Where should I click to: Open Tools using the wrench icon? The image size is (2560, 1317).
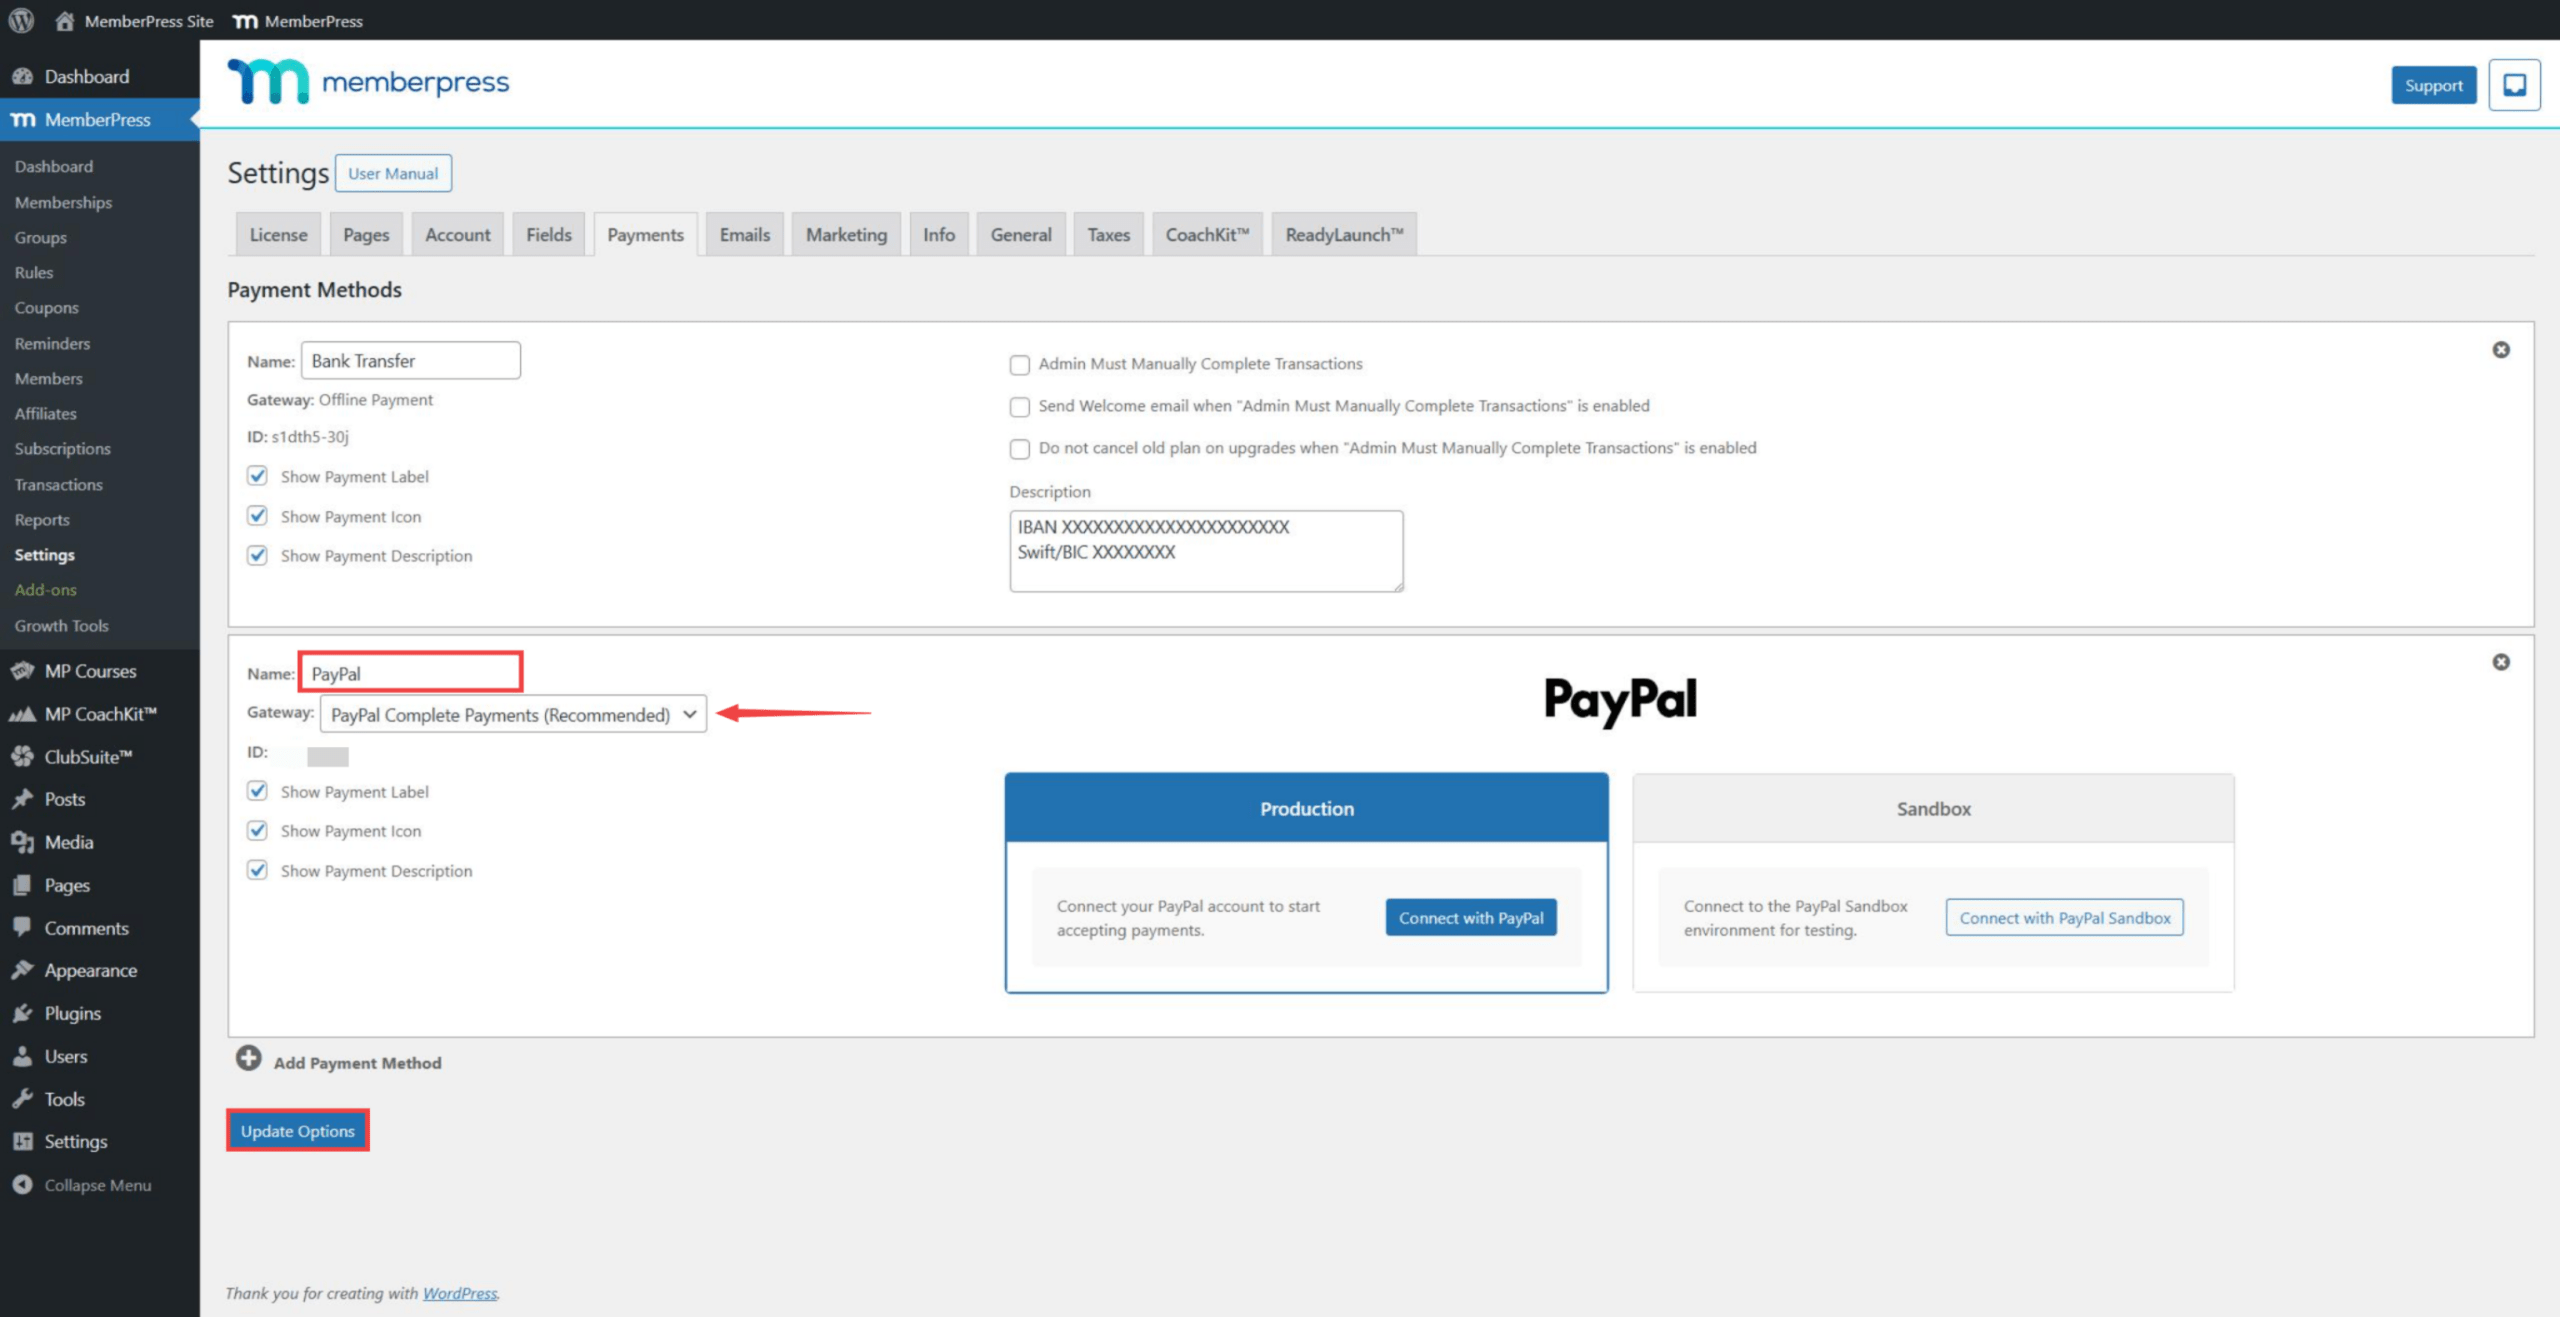click(24, 1098)
